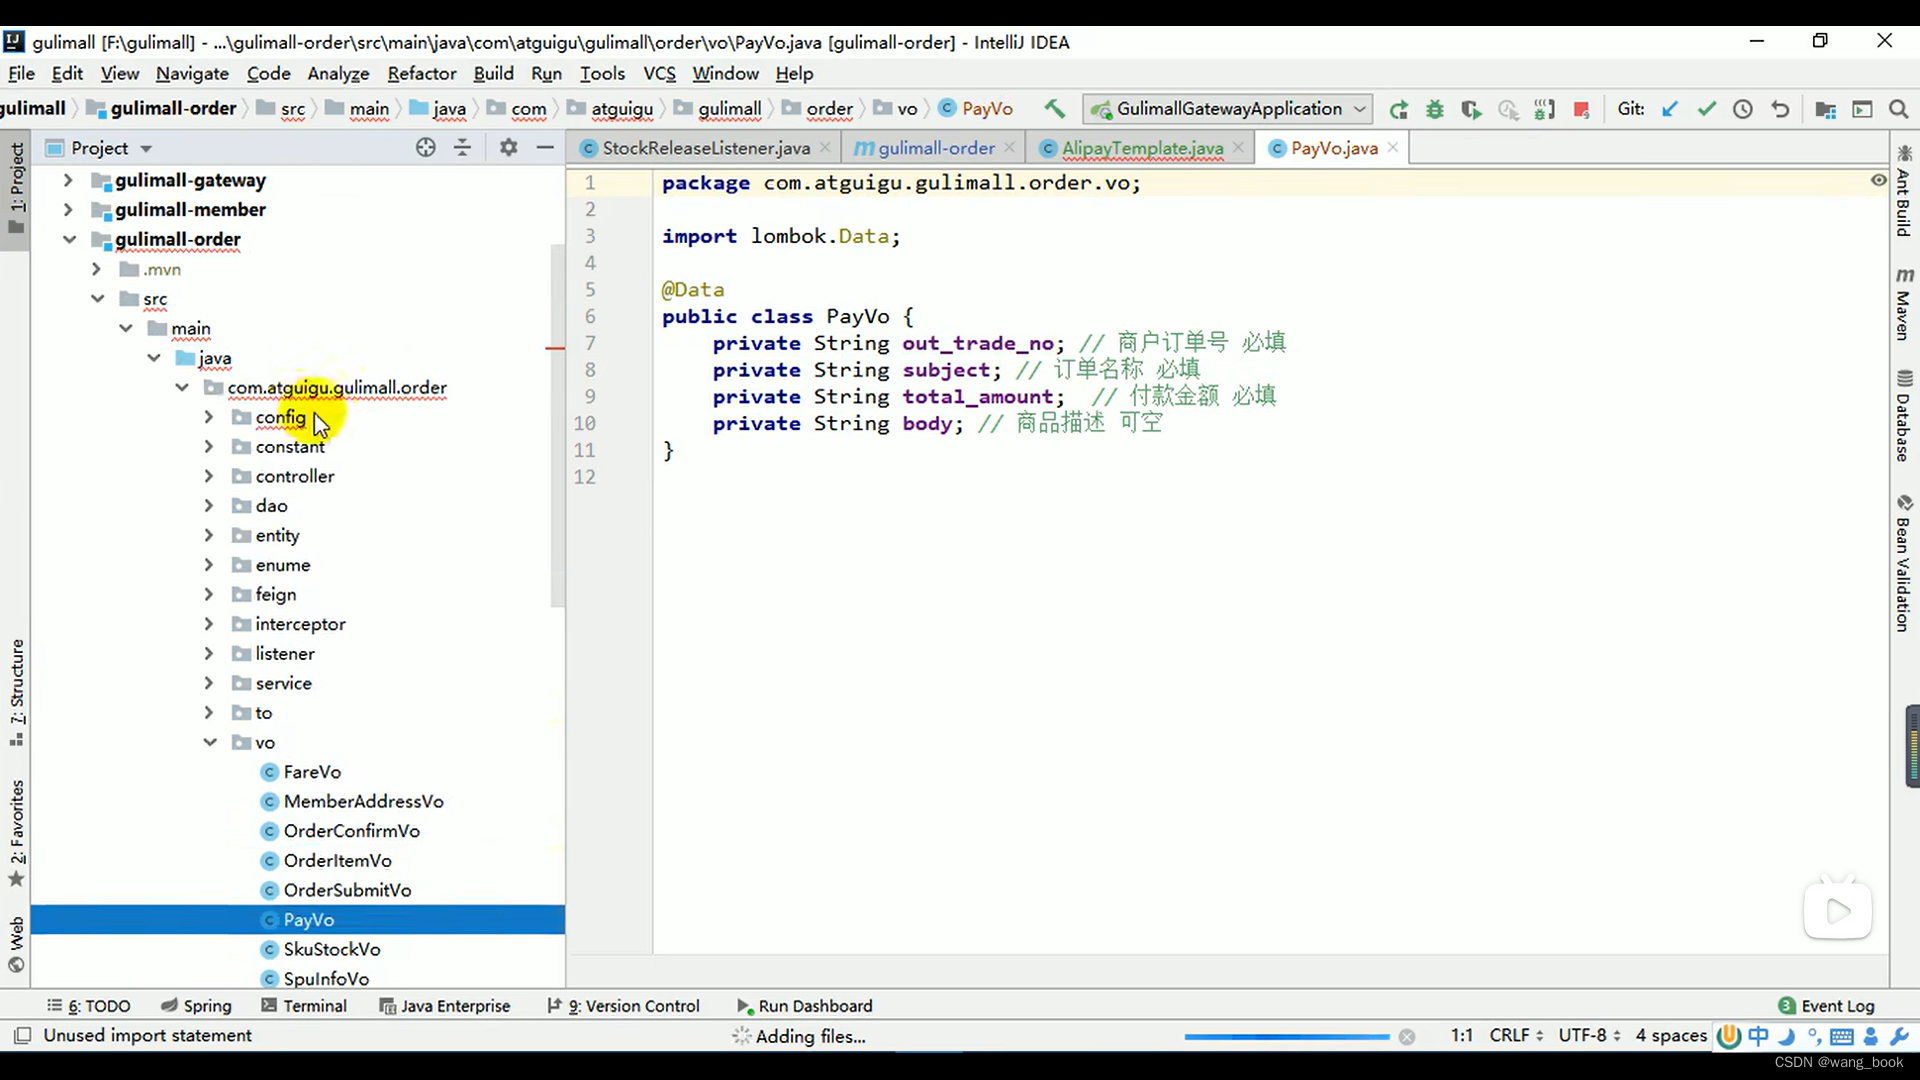Open Java Enterprise tool window
This screenshot has width=1920, height=1080.
point(445,1006)
